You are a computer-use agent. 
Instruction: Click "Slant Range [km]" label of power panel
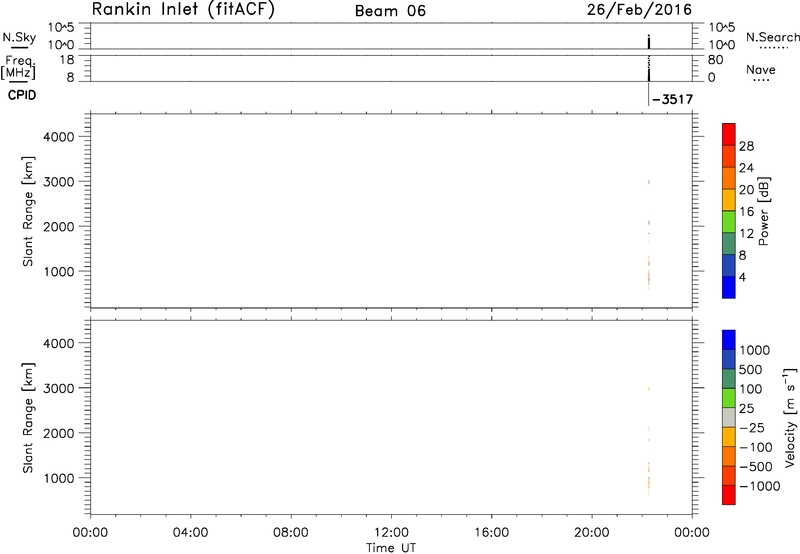coord(28,211)
